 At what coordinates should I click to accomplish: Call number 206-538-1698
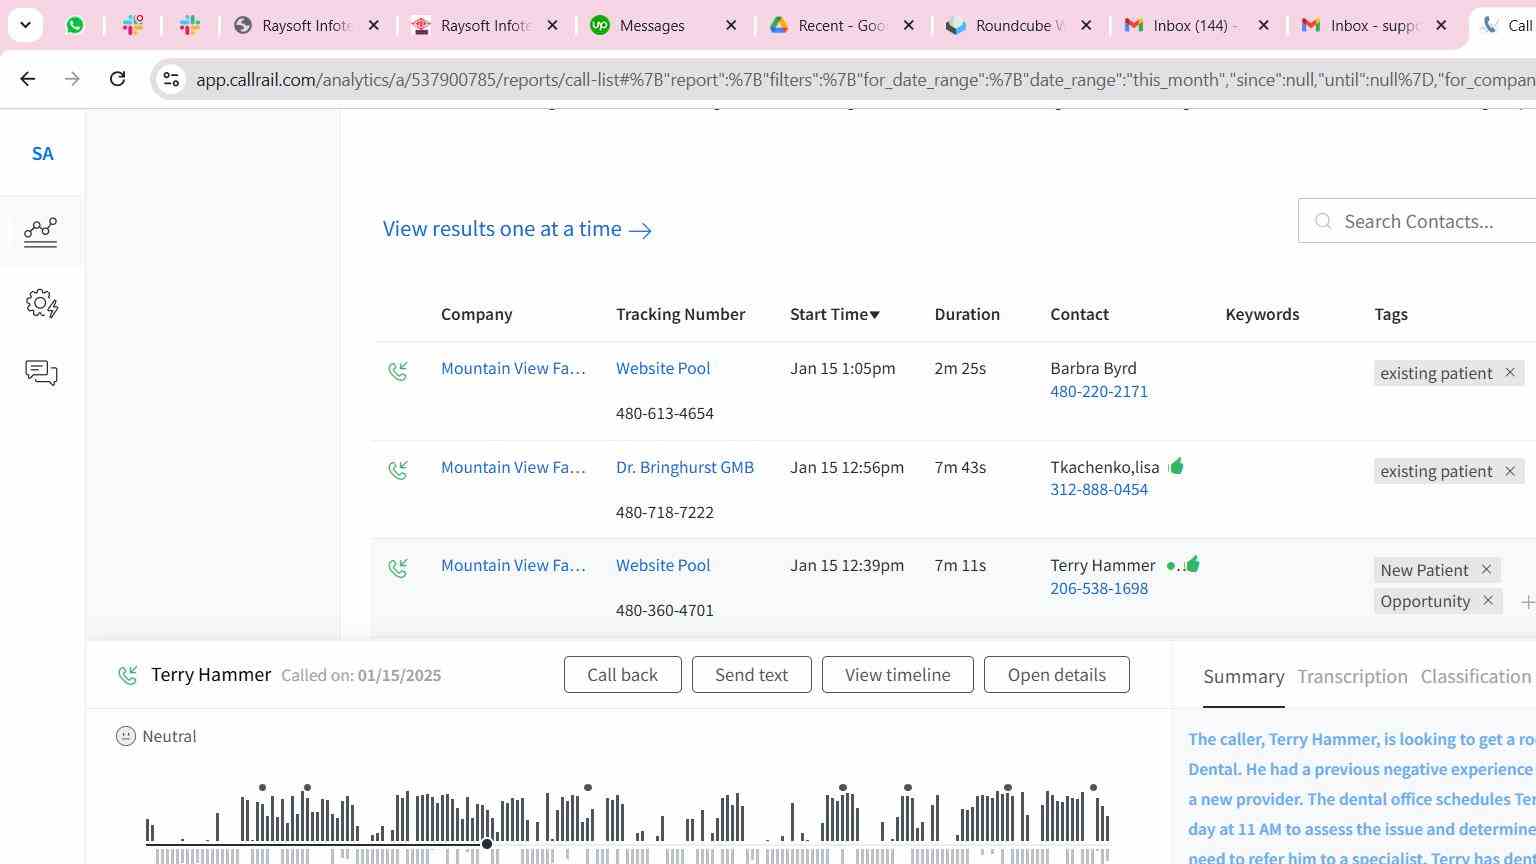(x=1099, y=588)
